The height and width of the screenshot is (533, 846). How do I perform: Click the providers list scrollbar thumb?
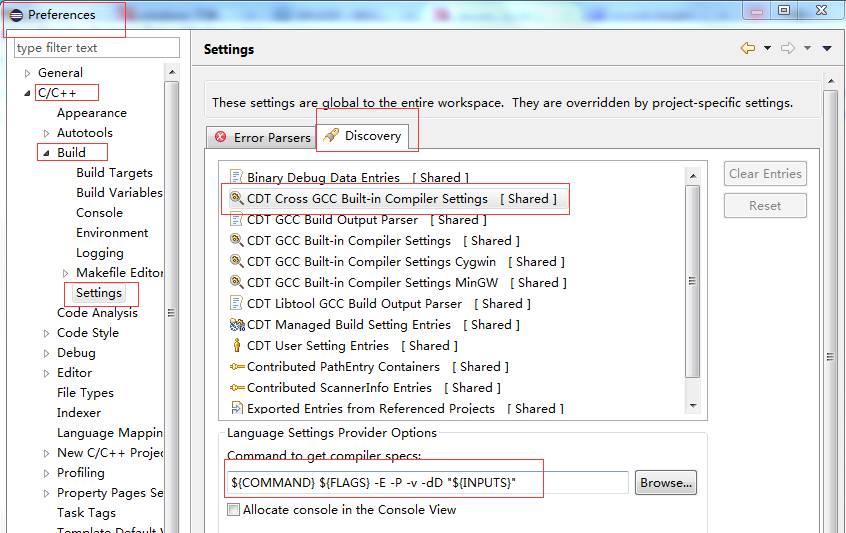point(693,281)
